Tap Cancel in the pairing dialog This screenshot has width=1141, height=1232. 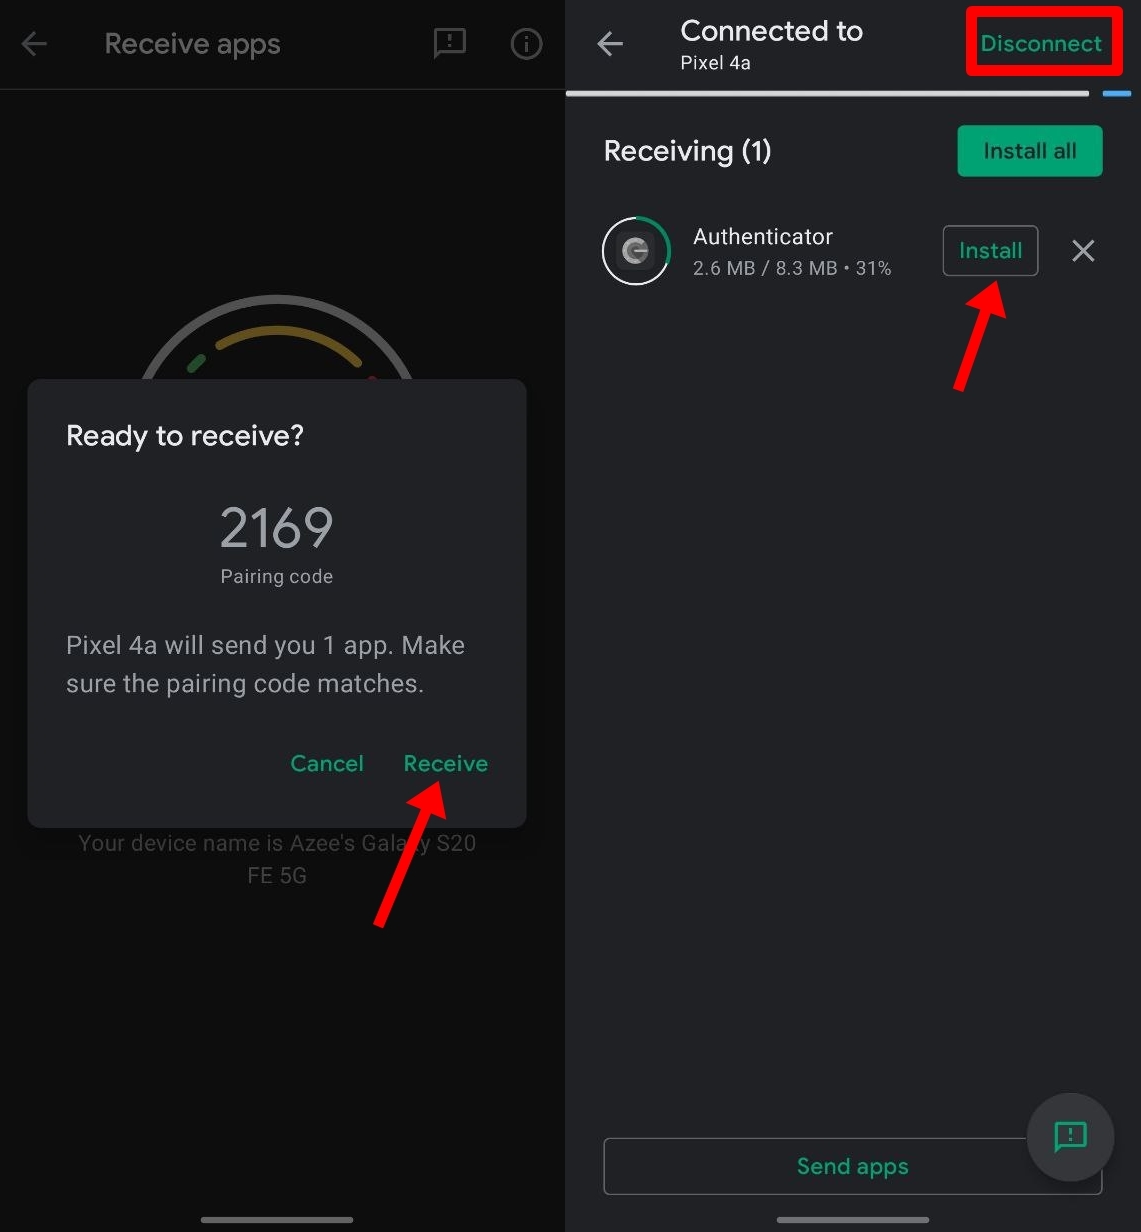coord(327,763)
